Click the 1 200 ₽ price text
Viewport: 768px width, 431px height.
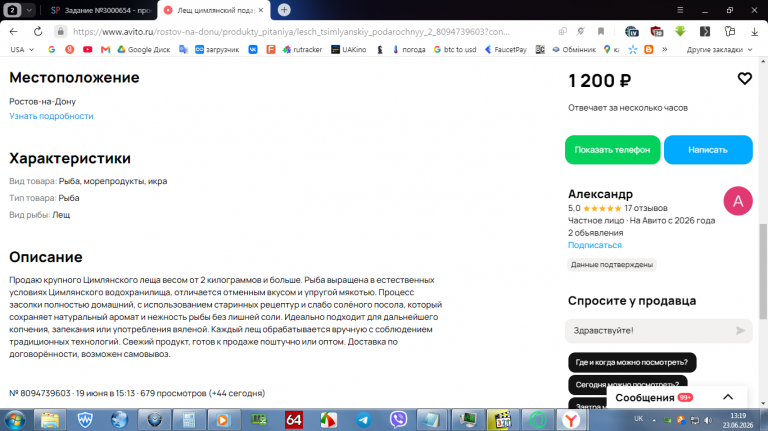coord(600,81)
